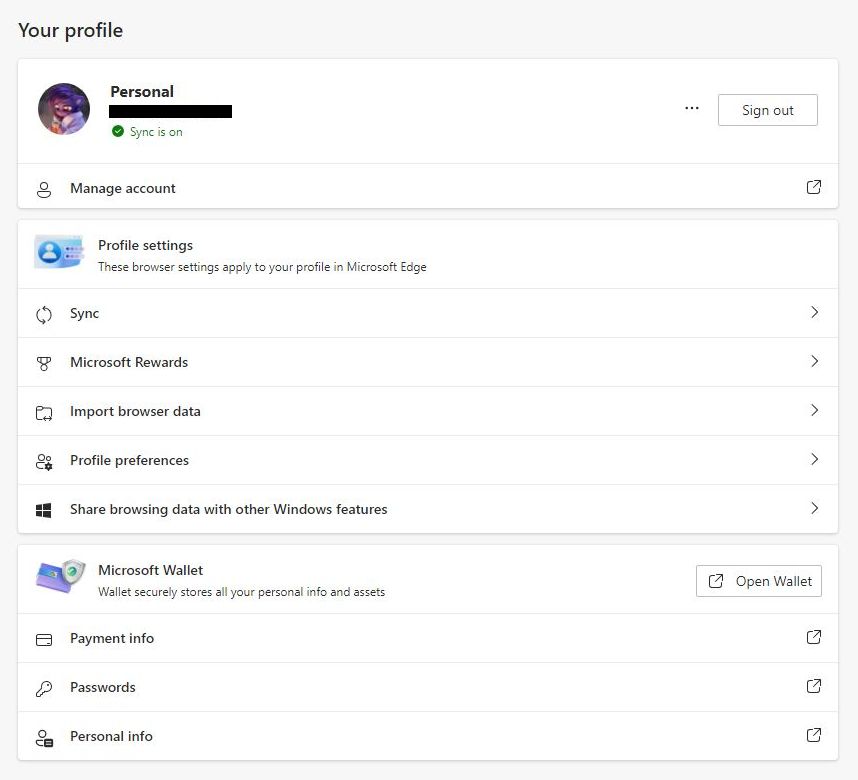
Task: Open Payment info external link icon
Action: point(814,637)
